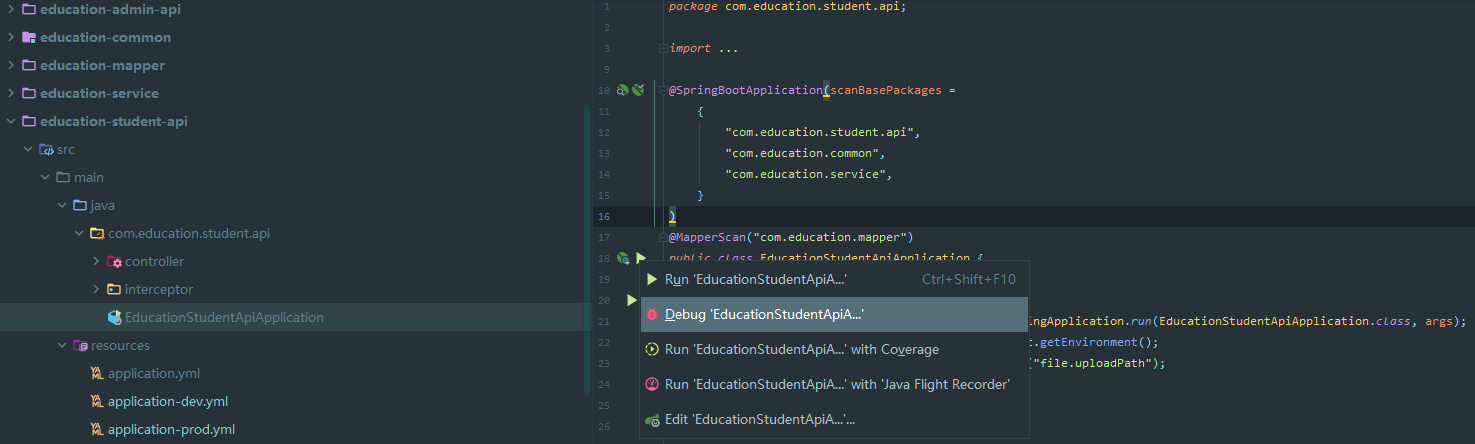Screen dimensions: 1475x444
Task: Select the education-mapper module row
Action: coord(295,65)
